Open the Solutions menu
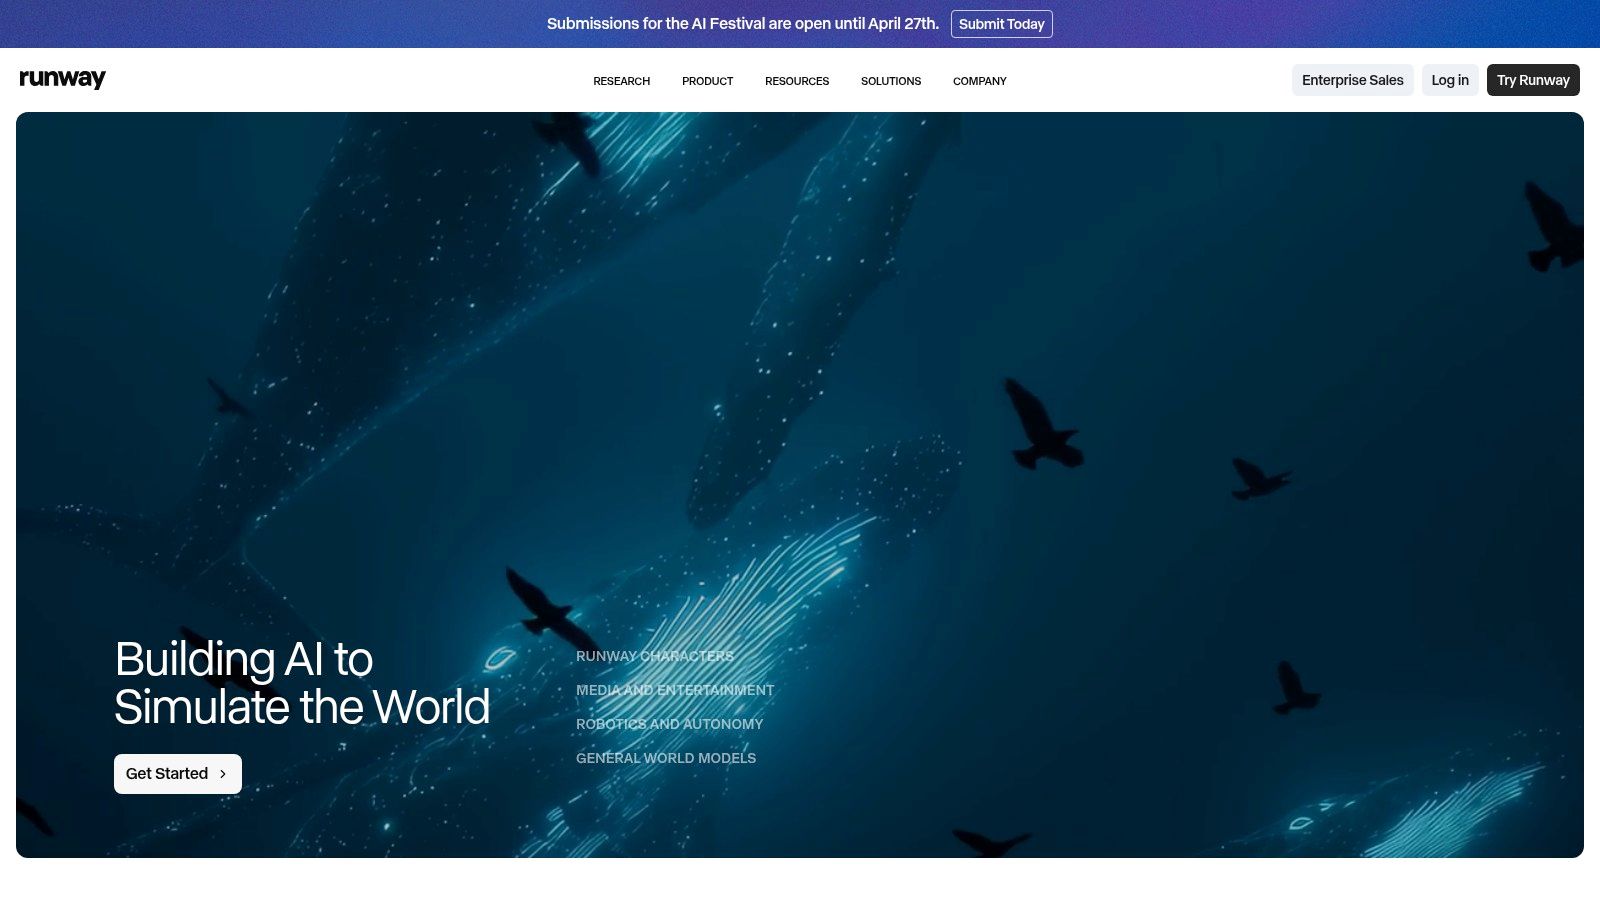1600x900 pixels. pos(891,81)
